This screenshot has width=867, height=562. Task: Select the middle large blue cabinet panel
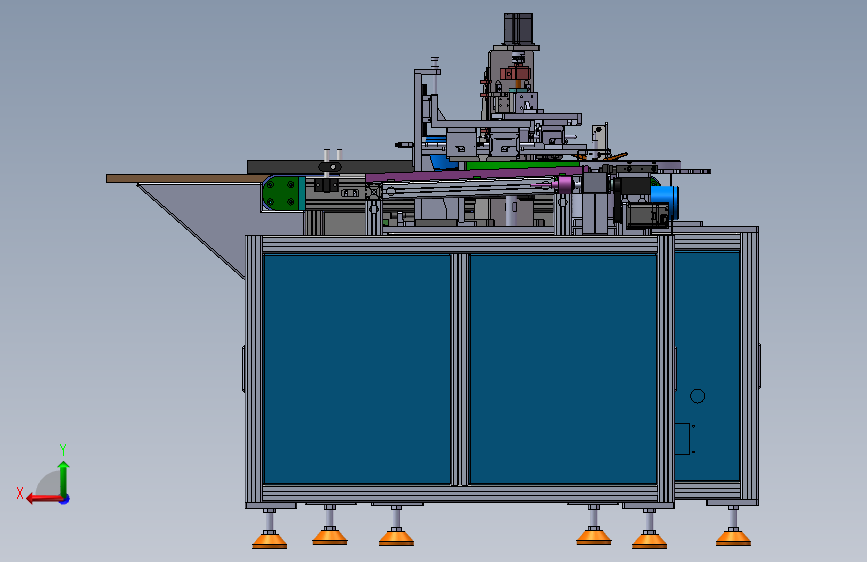pyautogui.click(x=563, y=369)
